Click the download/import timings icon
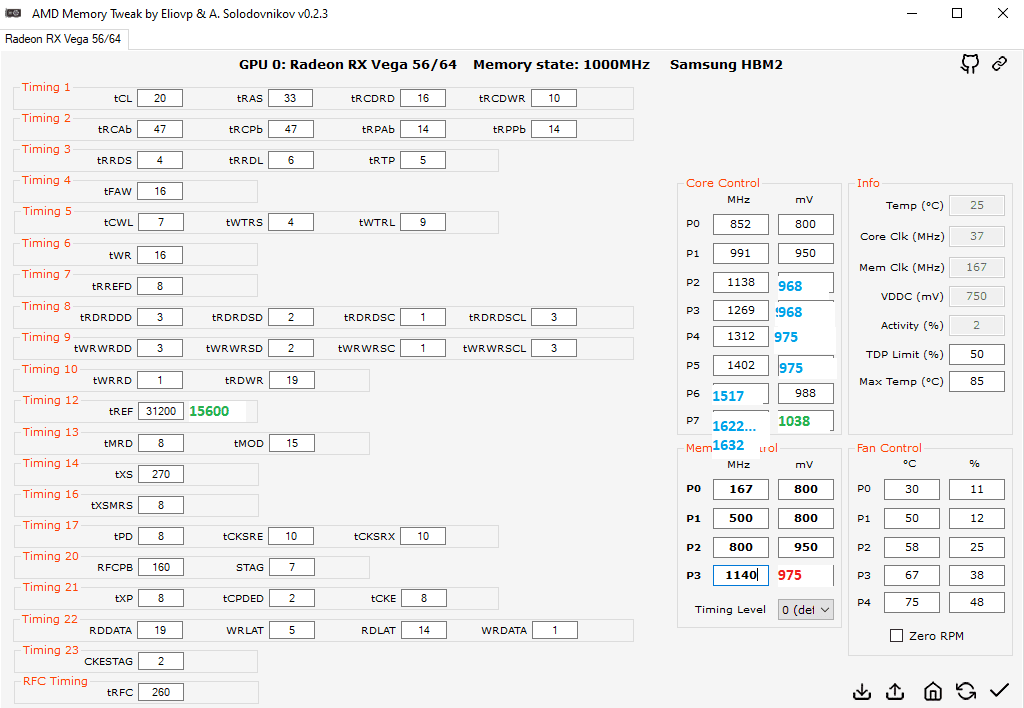The width and height of the screenshot is (1024, 708). 862,691
